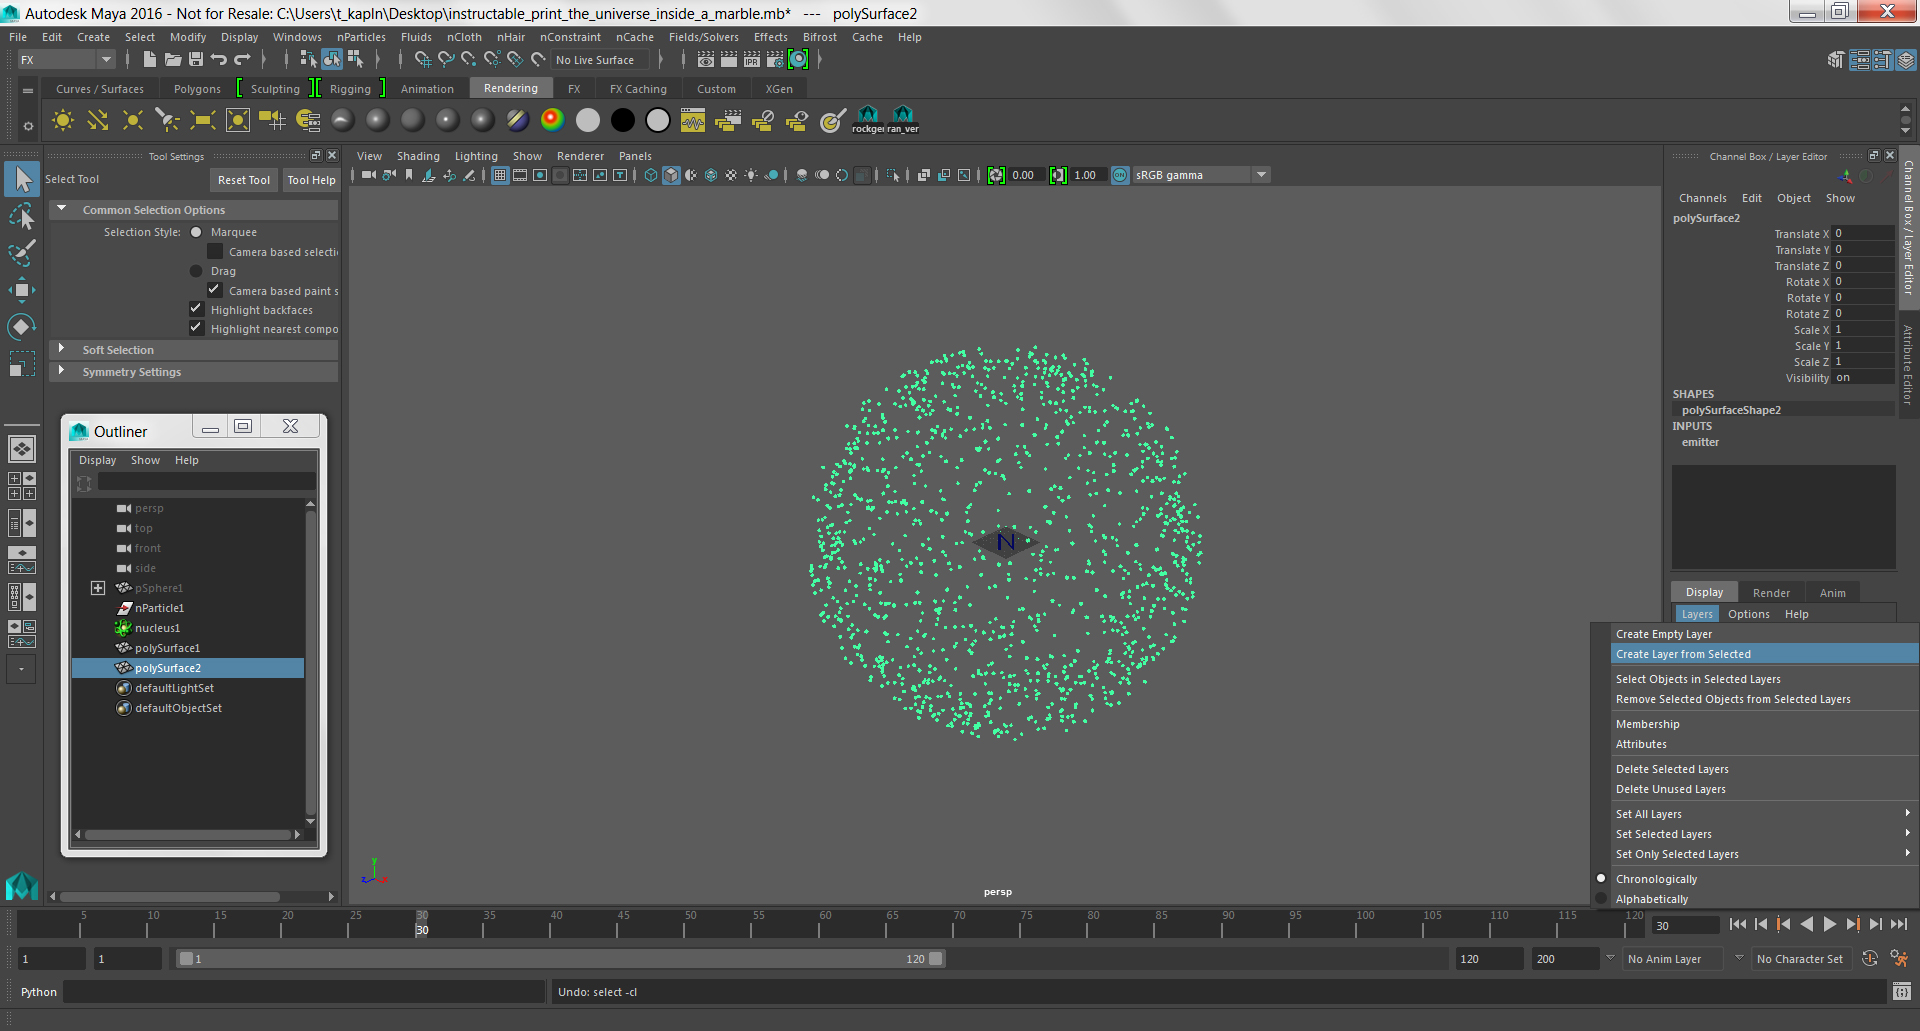Click the Save Scene floppy icon
This screenshot has width=1920, height=1031.
pyautogui.click(x=196, y=60)
